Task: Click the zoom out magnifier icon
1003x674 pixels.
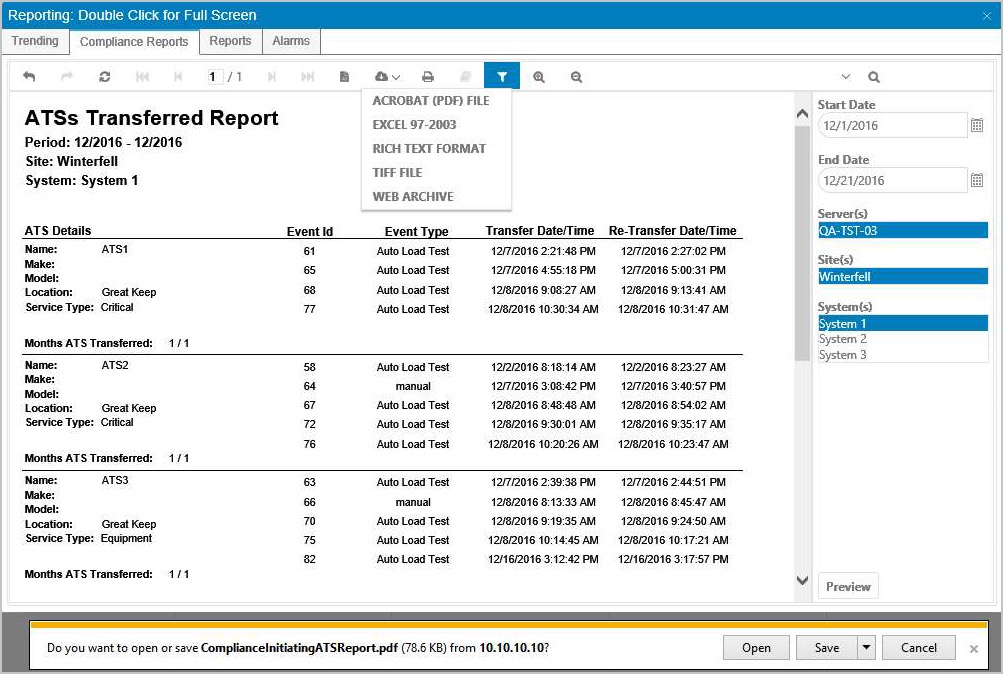Action: coord(576,77)
